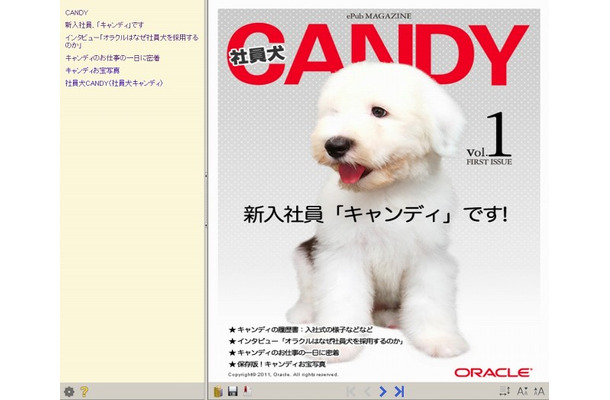Click cover line ★インタビュー「オラクルはなぜ社員犬を採用するのか」
This screenshot has width=610, height=400.
pyautogui.click(x=316, y=341)
